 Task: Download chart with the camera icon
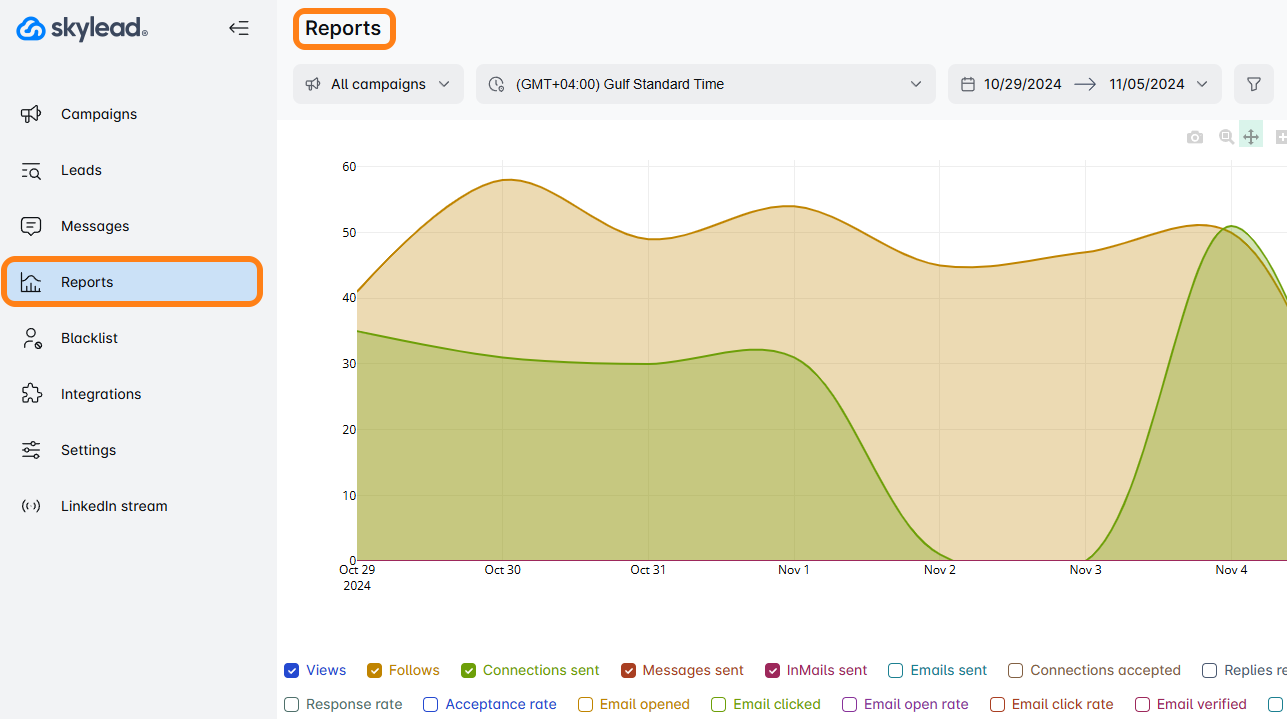1195,137
